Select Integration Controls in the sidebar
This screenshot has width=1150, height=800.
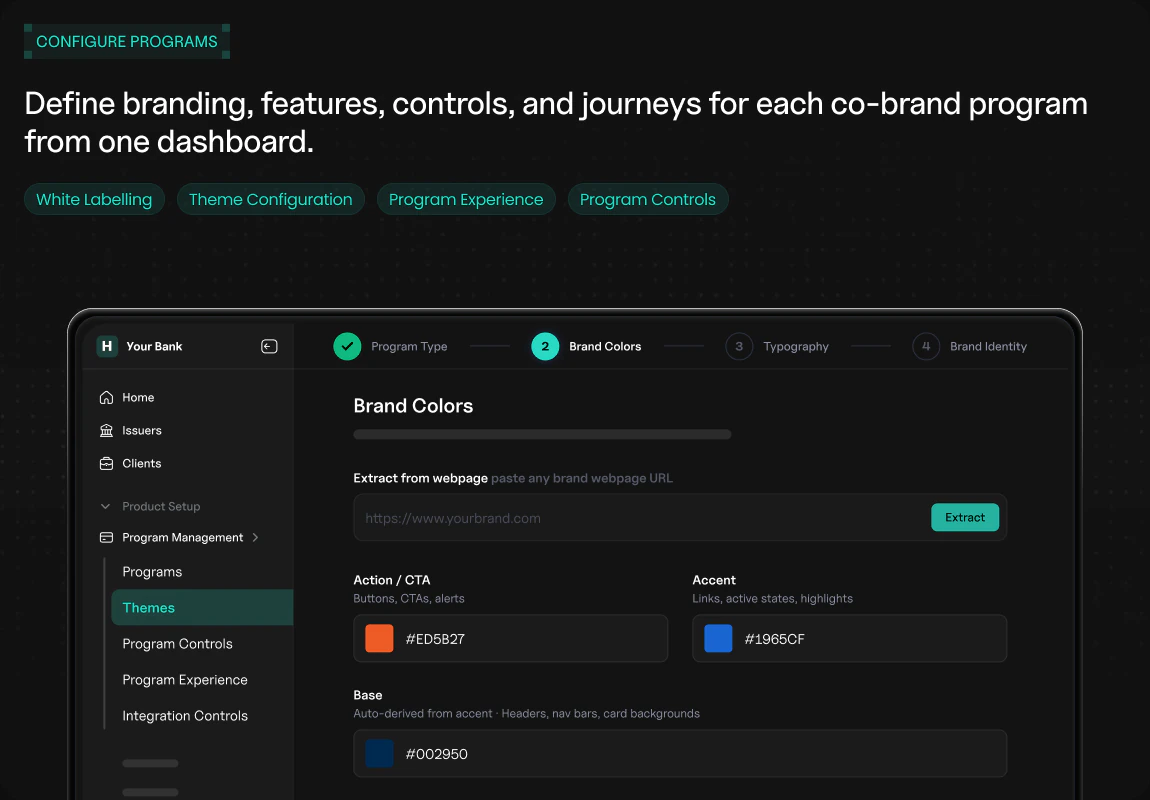(x=185, y=716)
